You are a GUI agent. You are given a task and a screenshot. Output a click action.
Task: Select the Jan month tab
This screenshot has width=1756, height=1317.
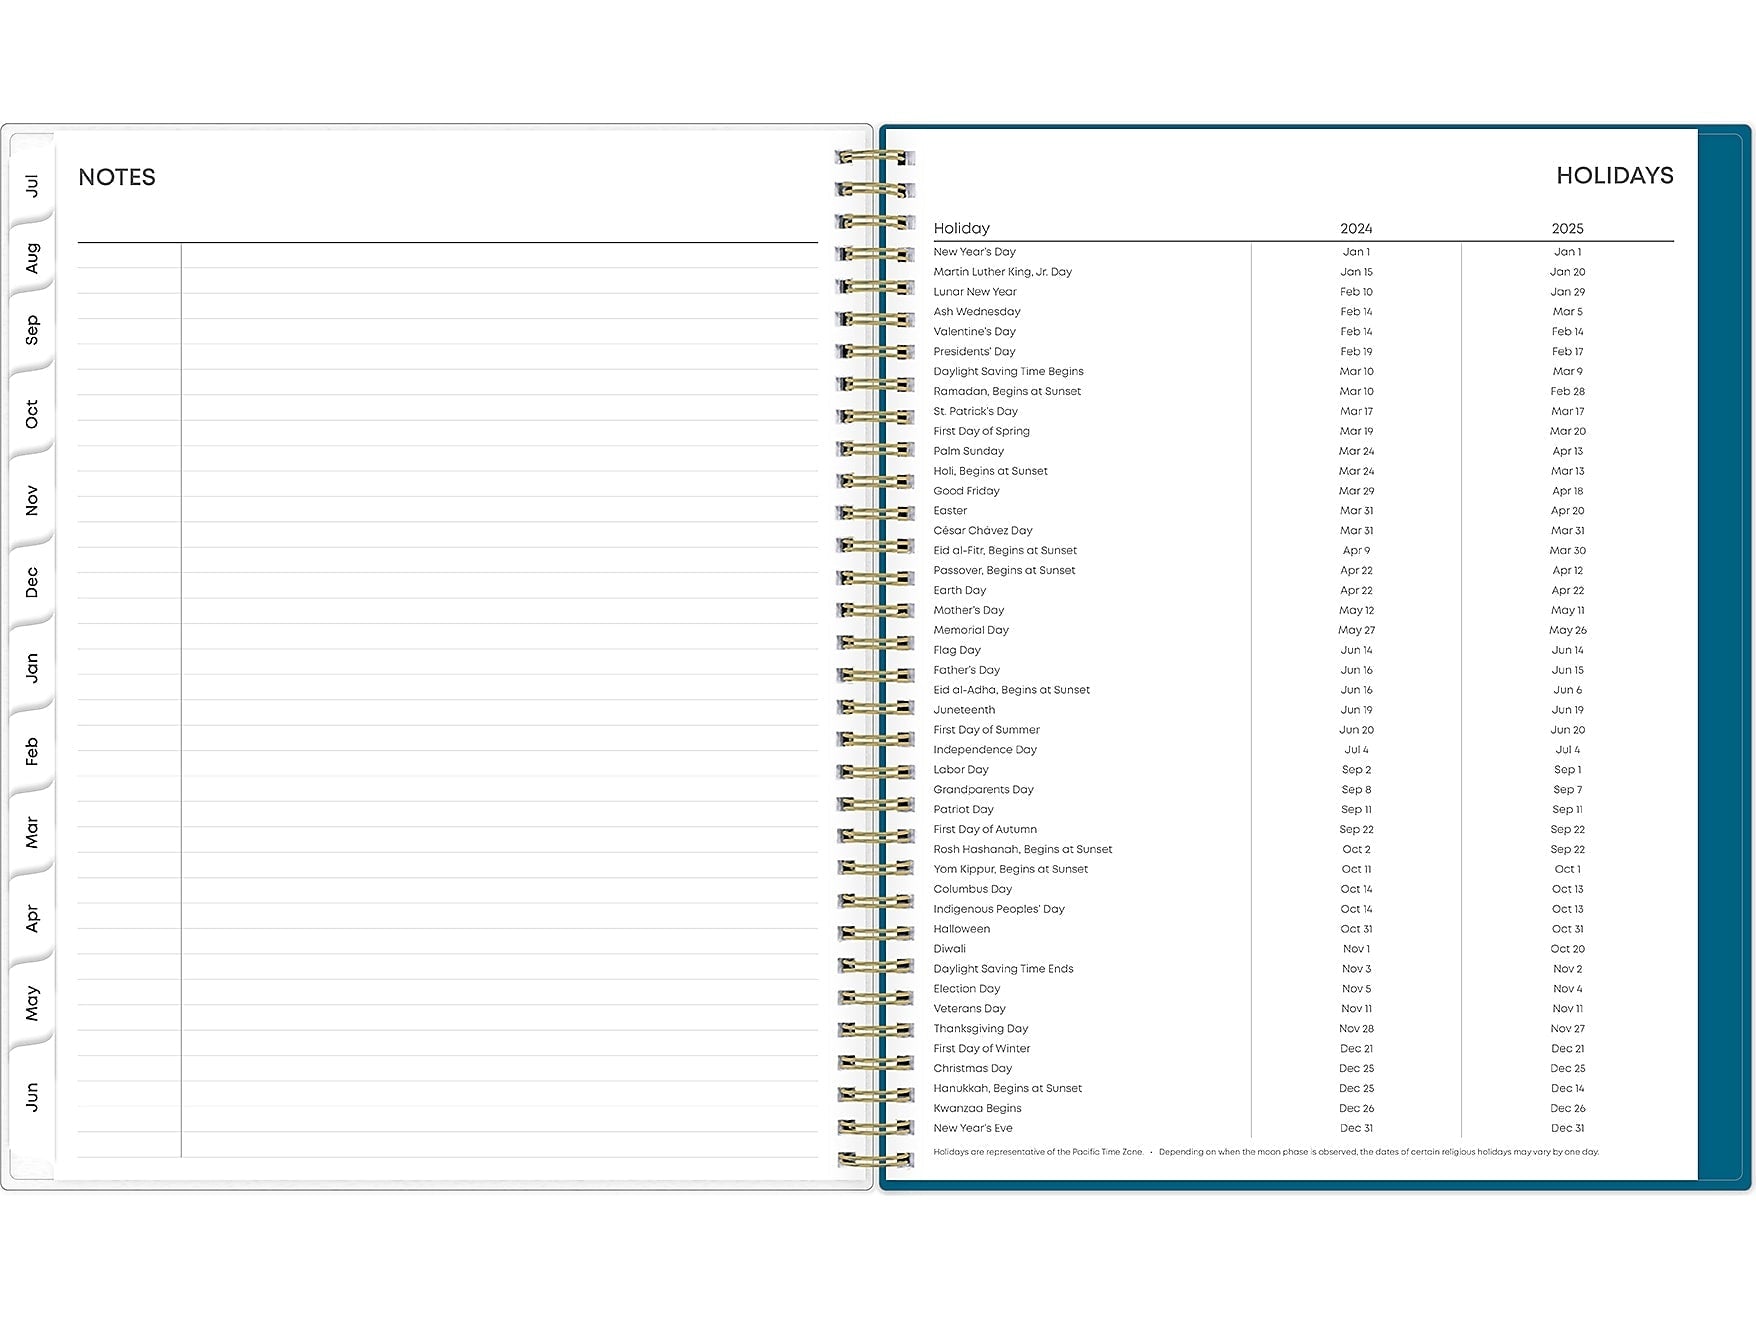(32, 668)
